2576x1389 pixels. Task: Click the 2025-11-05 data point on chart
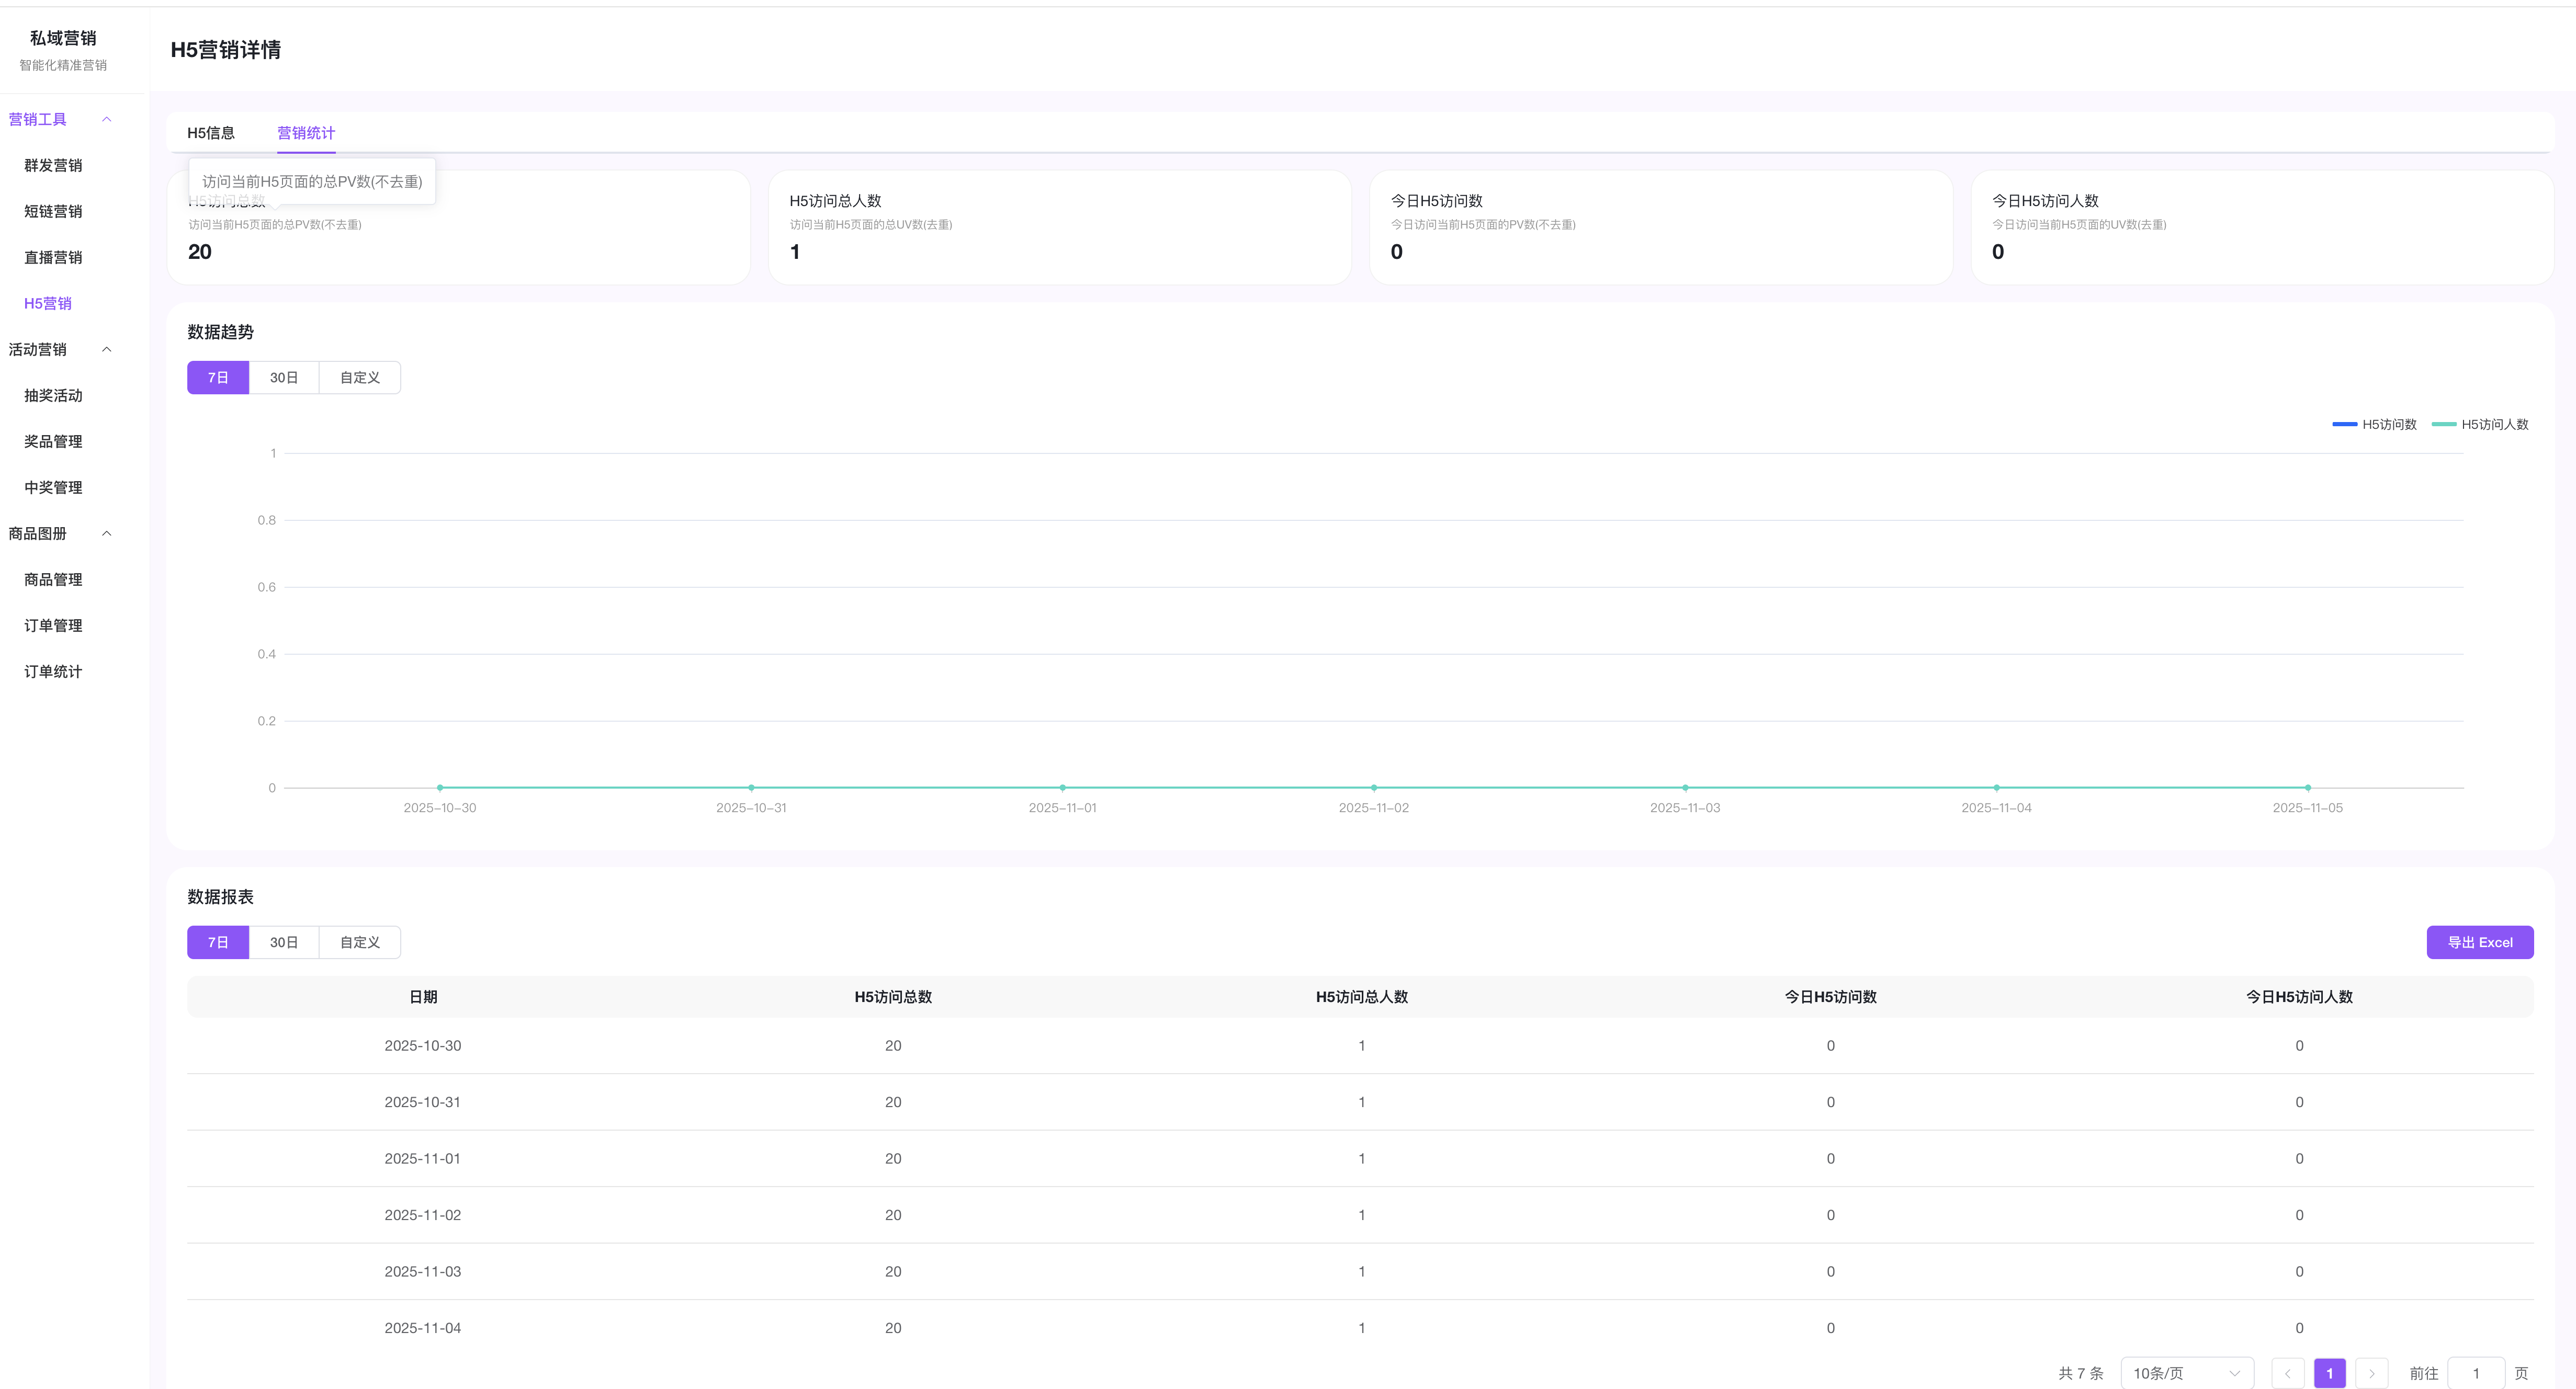[x=2307, y=787]
